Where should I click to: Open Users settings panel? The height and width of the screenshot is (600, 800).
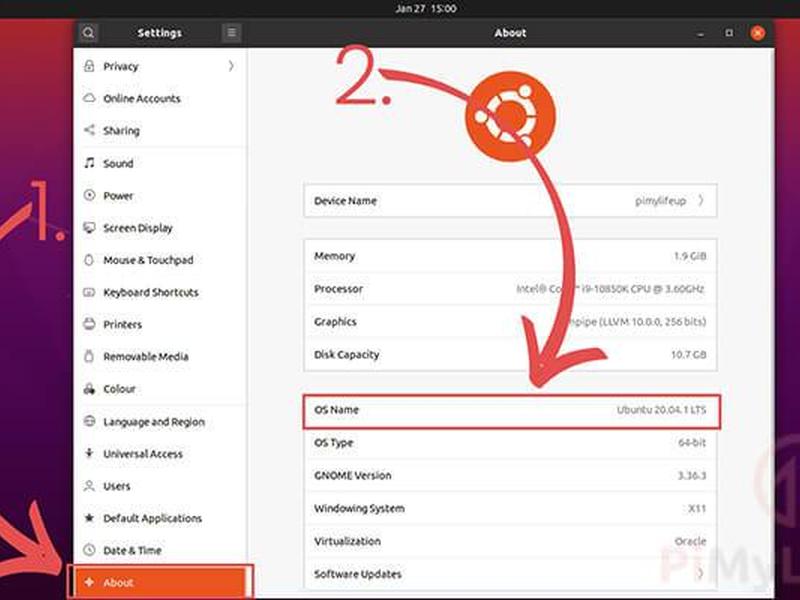(160, 486)
